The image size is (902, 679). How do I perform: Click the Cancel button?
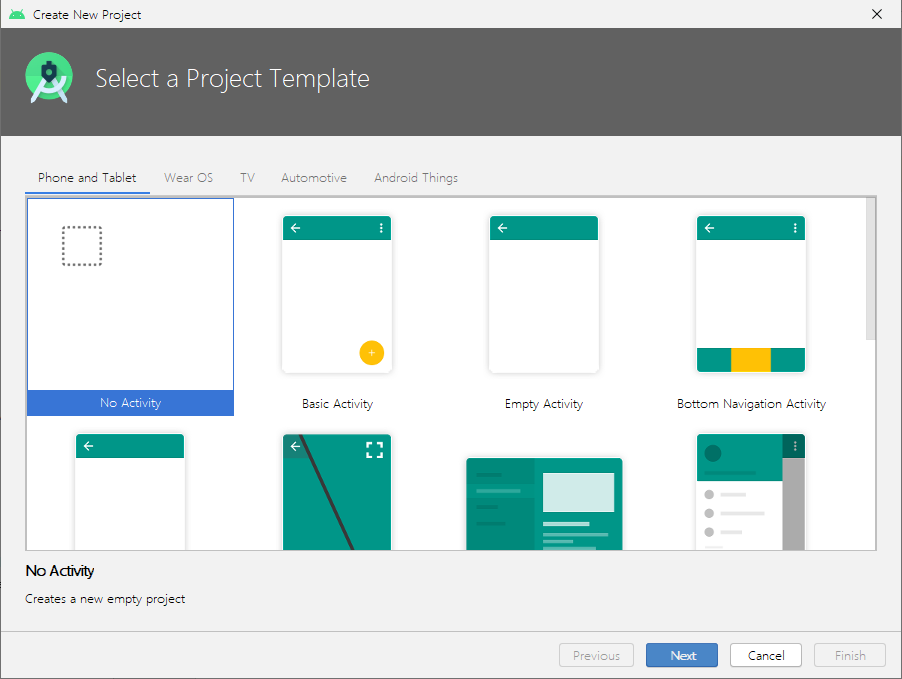click(766, 655)
